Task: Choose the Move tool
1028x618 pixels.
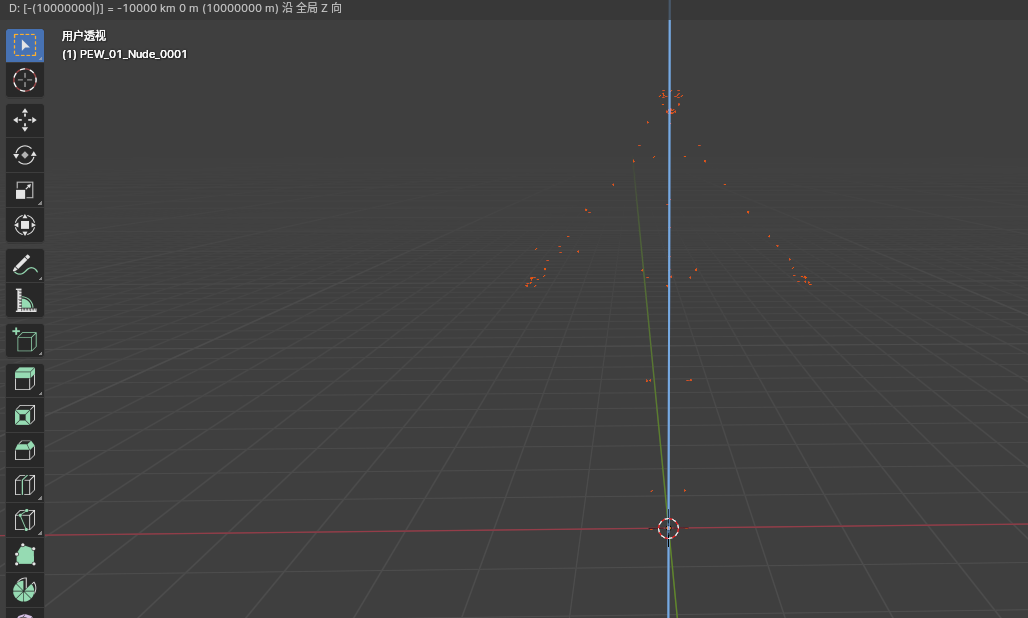Action: (25, 120)
